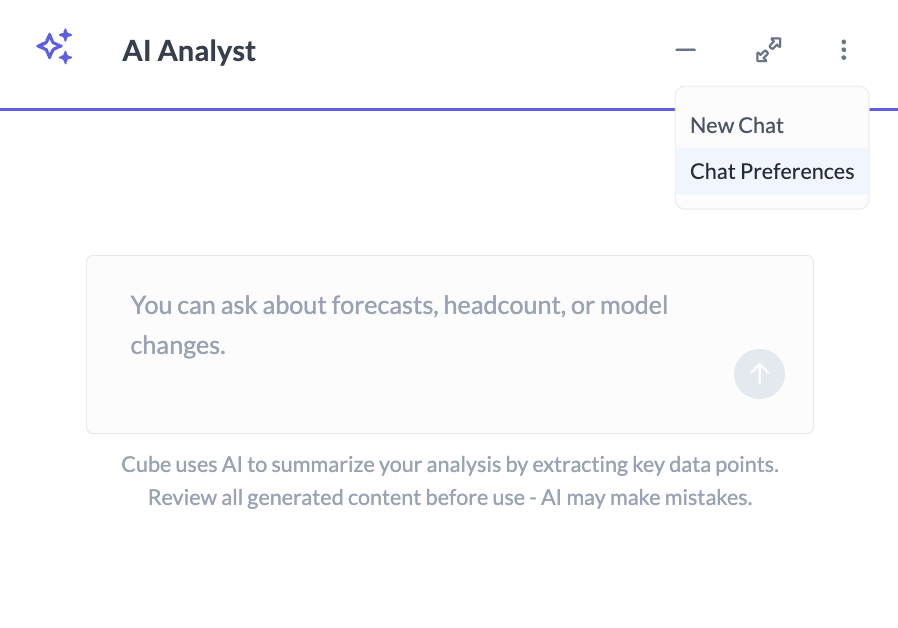Viewport: 898px width, 628px height.
Task: Click the AI Analyst sparkle icon
Action: (x=54, y=47)
